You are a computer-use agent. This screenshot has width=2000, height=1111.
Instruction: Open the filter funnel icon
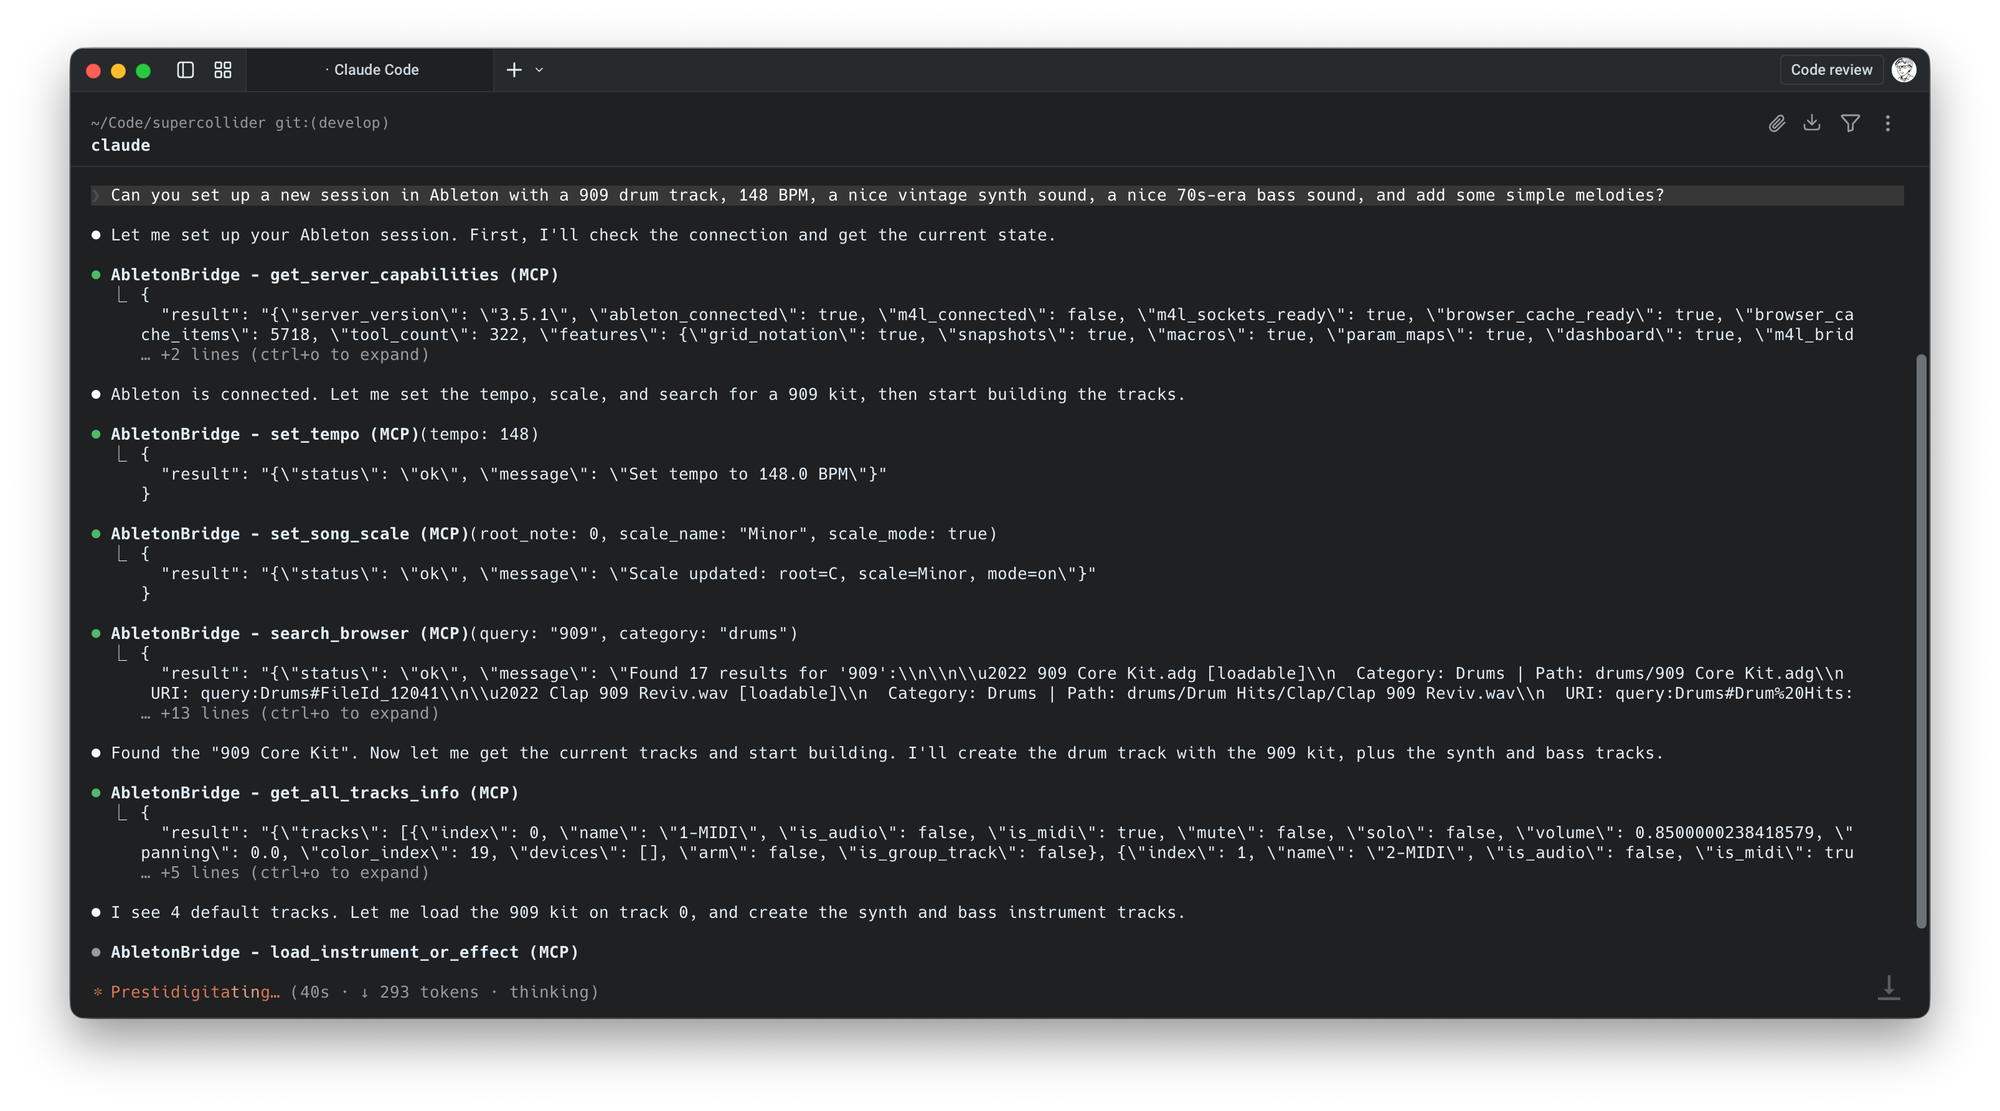[1850, 123]
